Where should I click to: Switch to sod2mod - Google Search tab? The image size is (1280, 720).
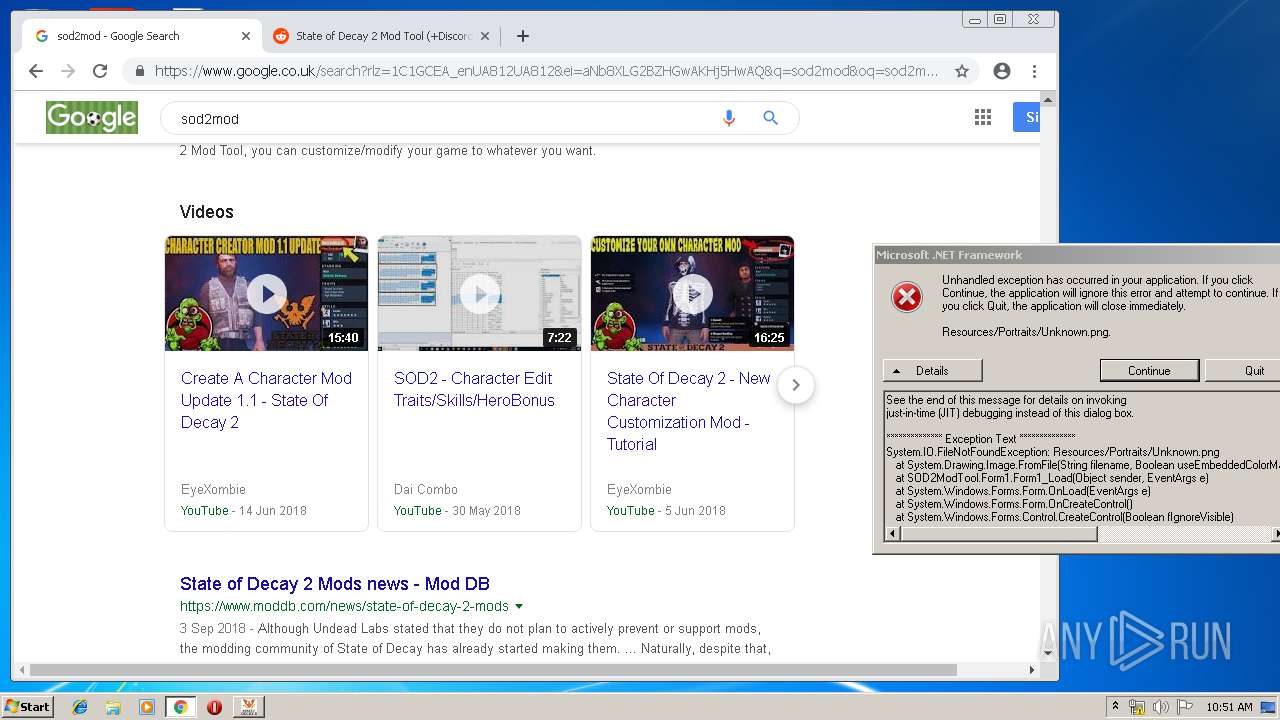click(141, 36)
